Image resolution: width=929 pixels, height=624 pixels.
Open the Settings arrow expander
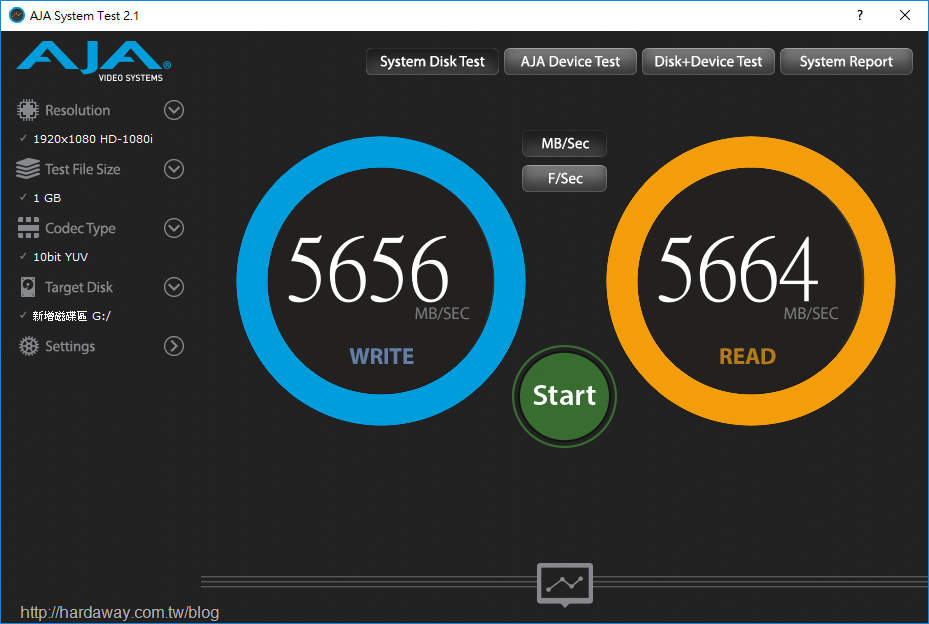[x=174, y=346]
